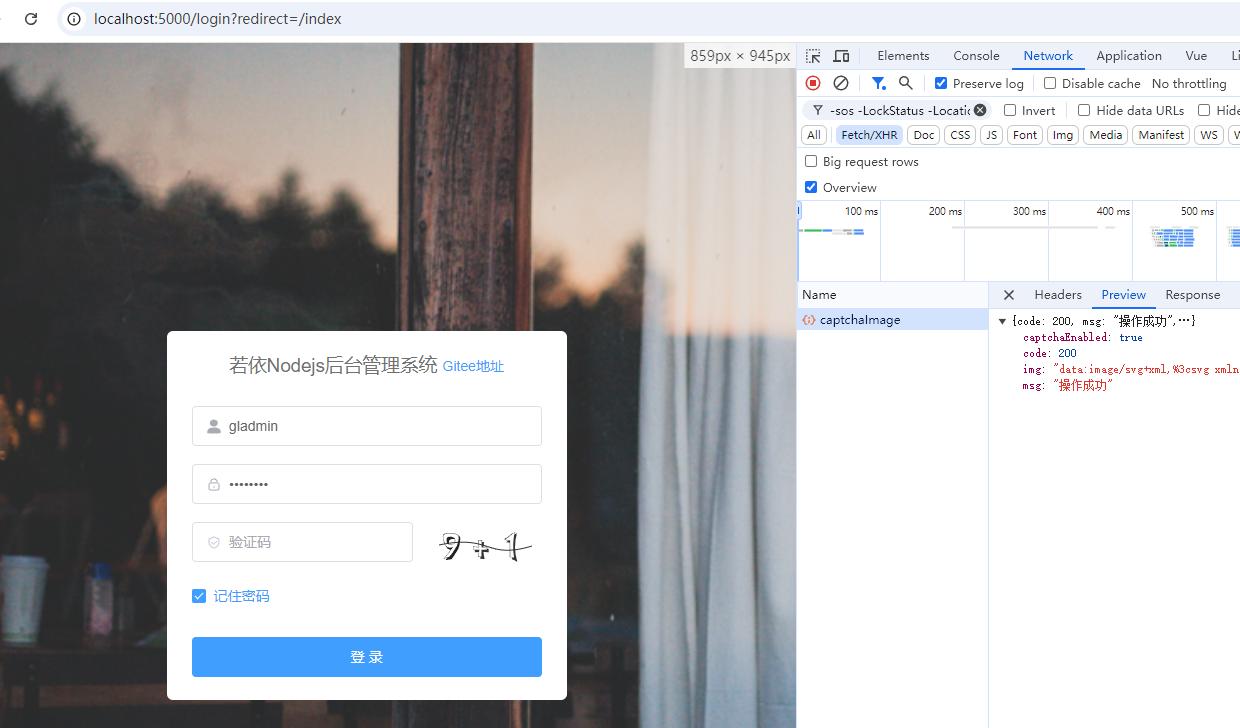Open the No throttling dropdown
This screenshot has width=1240, height=728.
1190,83
